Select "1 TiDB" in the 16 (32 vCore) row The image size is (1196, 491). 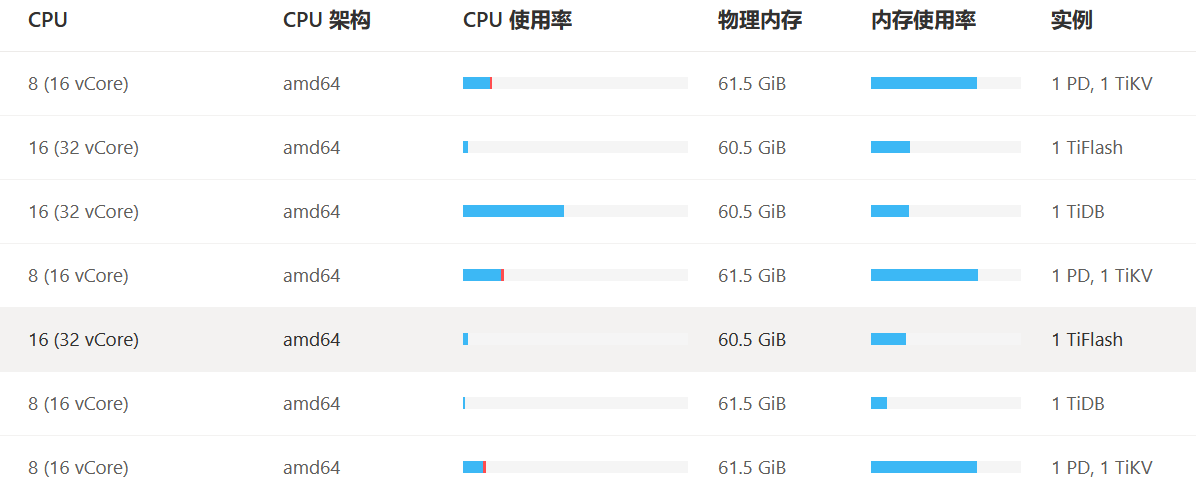pos(1078,212)
